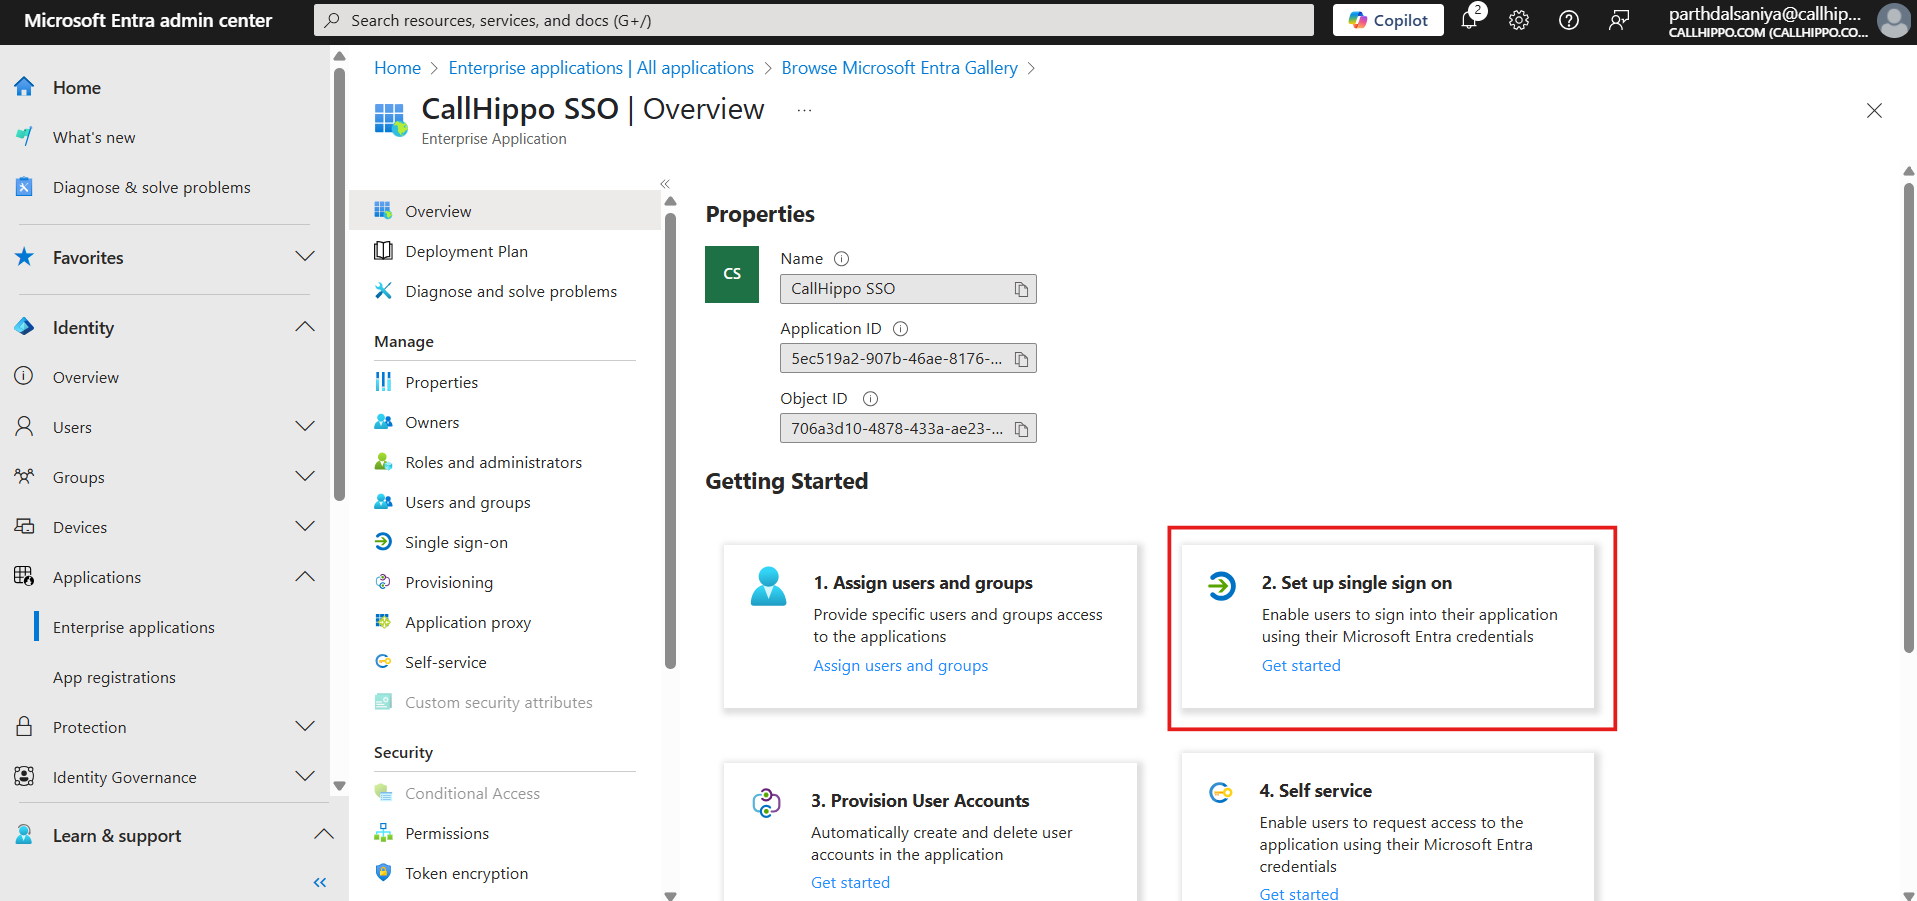This screenshot has width=1917, height=901.
Task: Click the Assign users and groups person icon
Action: pyautogui.click(x=768, y=586)
